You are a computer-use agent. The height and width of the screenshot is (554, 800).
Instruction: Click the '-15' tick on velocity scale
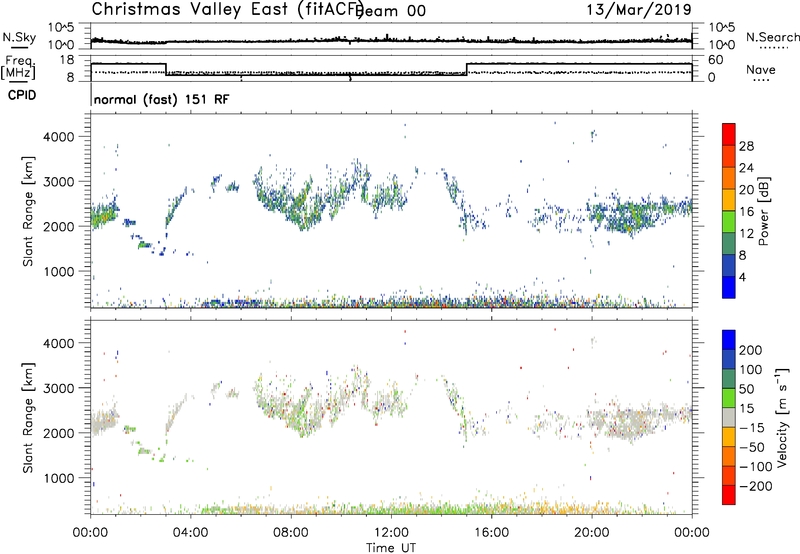tap(751, 428)
